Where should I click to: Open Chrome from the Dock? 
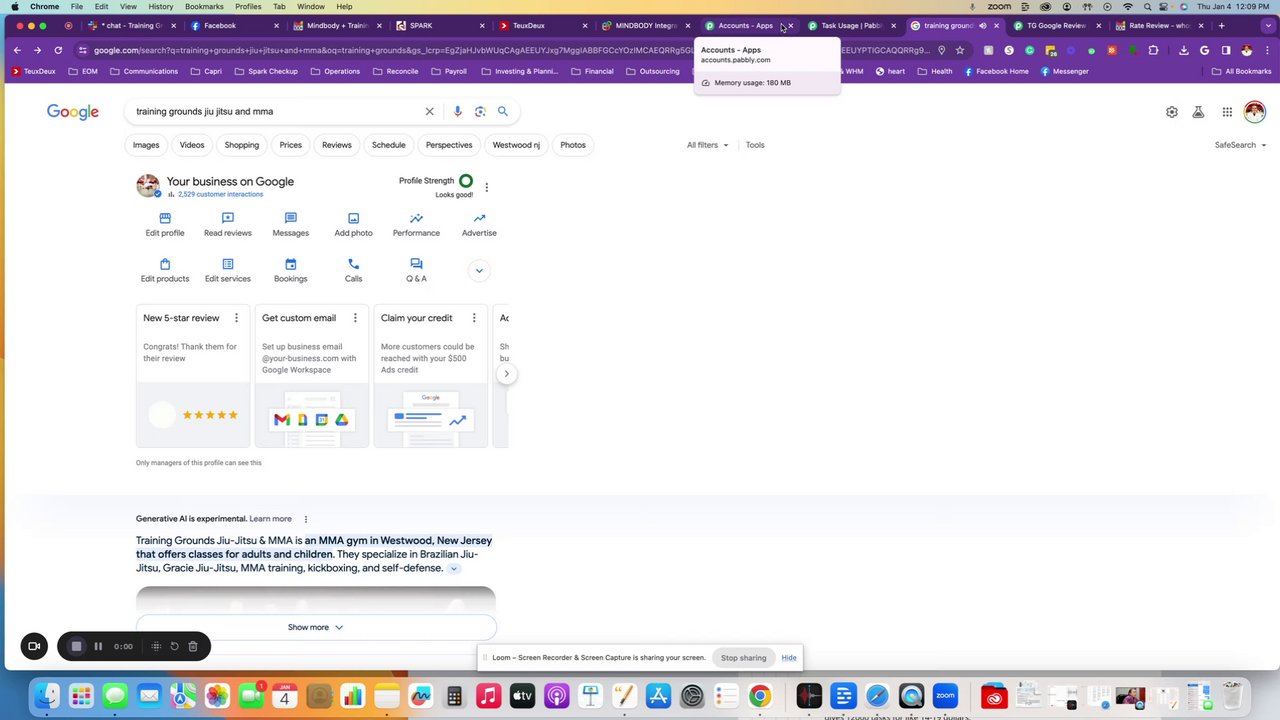tap(760, 696)
